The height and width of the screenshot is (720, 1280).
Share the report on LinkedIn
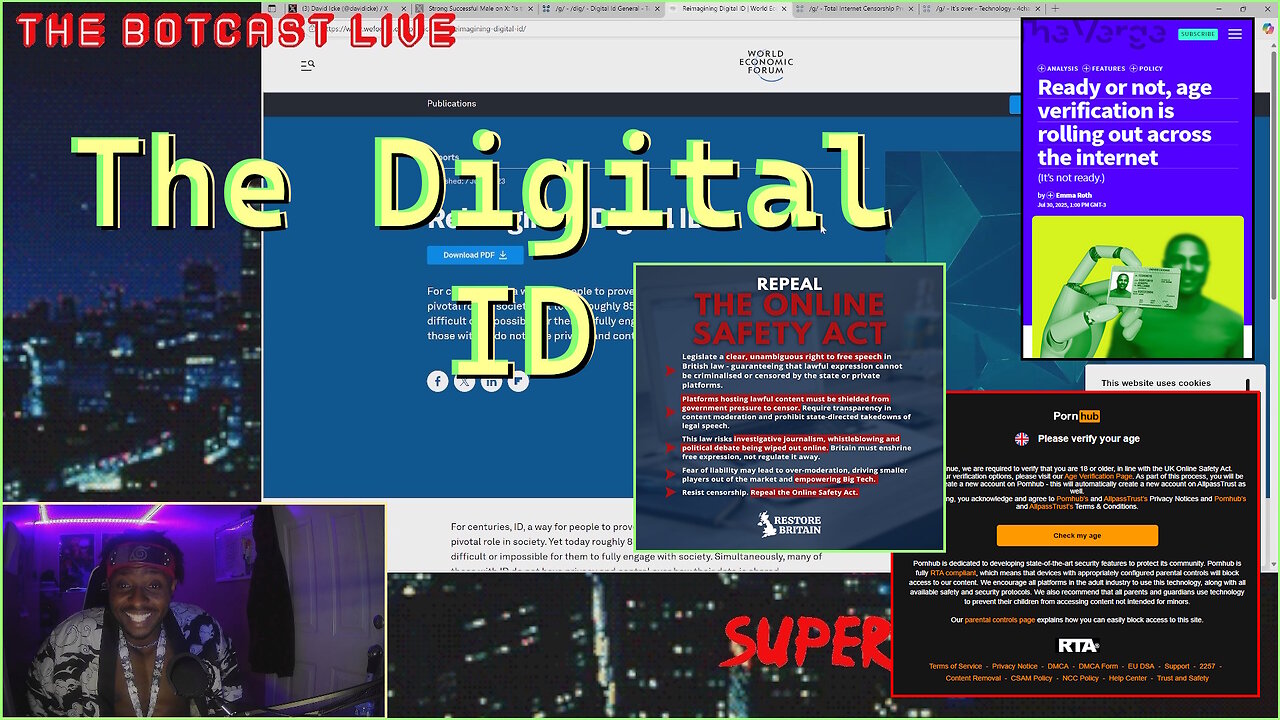(491, 381)
